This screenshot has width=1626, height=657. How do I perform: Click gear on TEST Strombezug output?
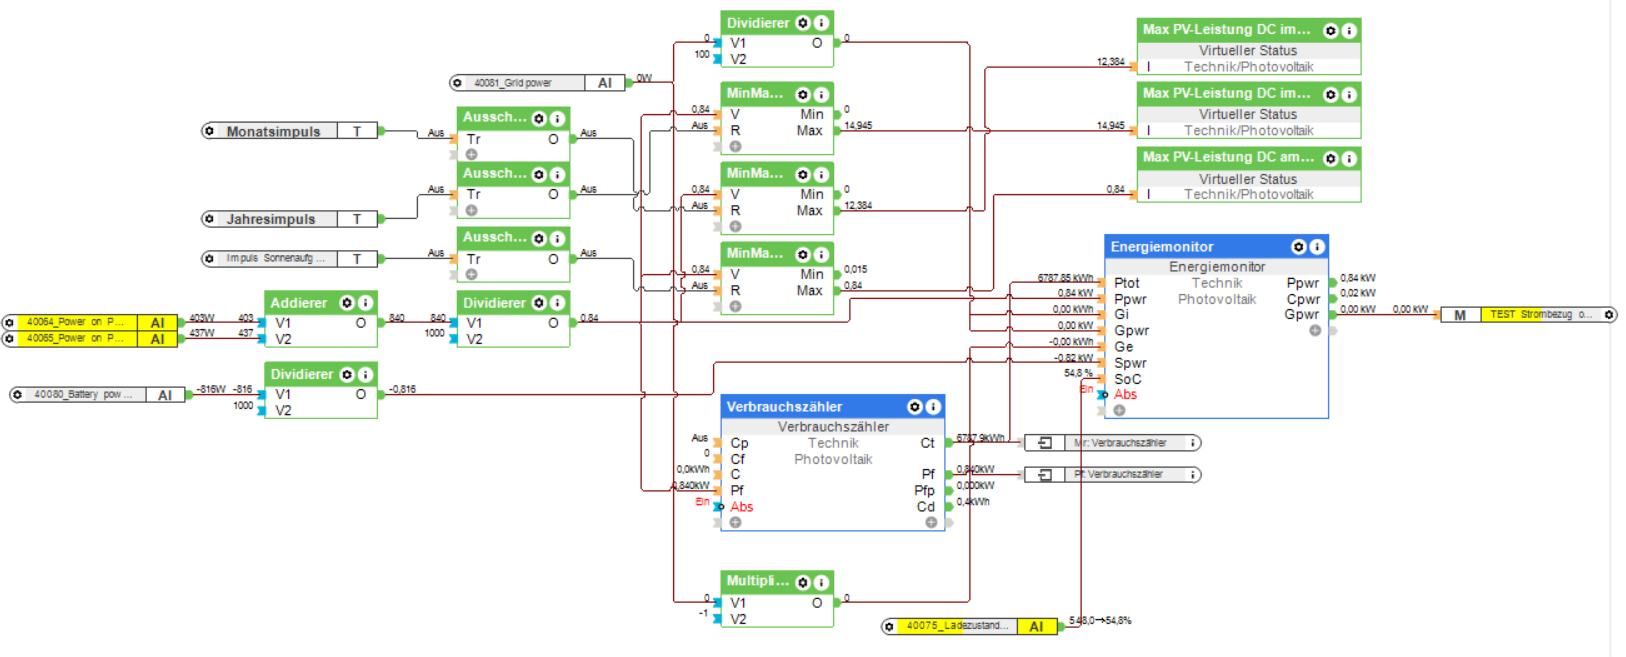[1609, 315]
